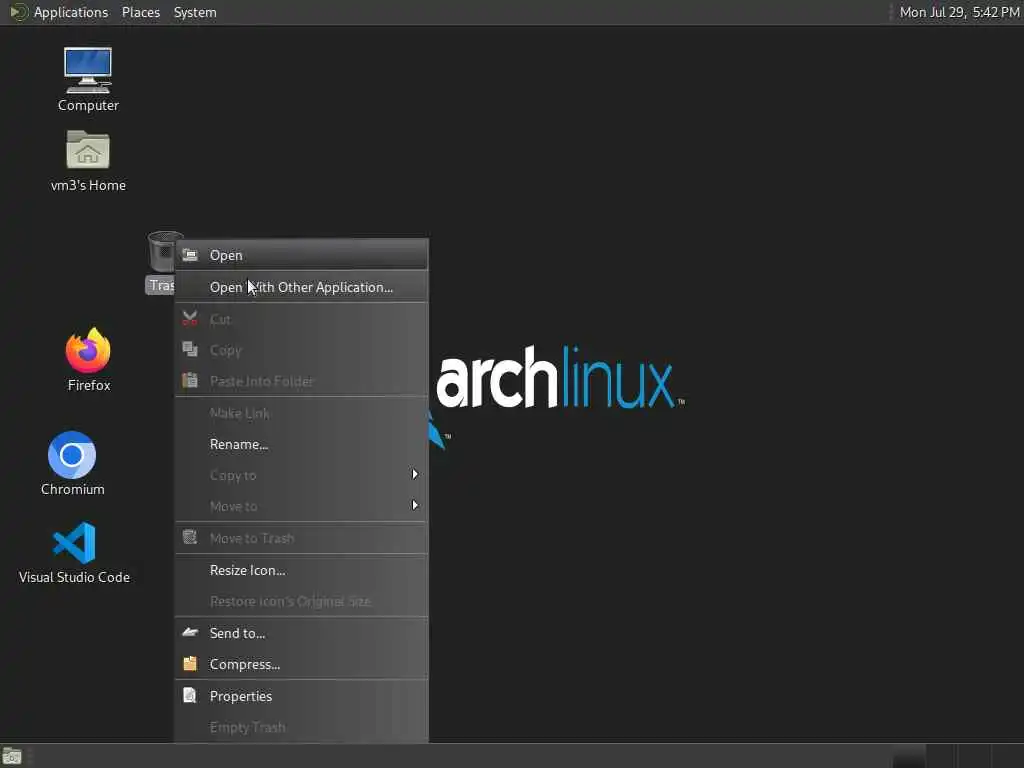Click Restore Icon's Original Size entry
1024x768 pixels.
click(302, 601)
